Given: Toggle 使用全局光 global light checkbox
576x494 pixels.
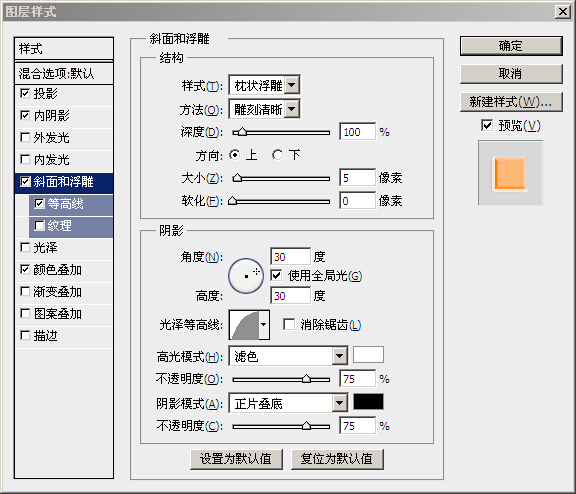Looking at the screenshot, I should click(276, 275).
